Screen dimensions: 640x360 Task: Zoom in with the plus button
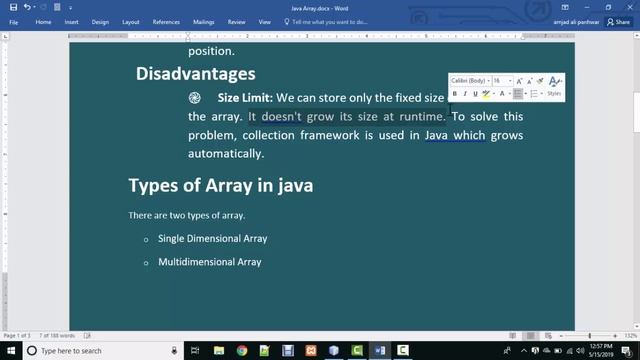(x=615, y=336)
